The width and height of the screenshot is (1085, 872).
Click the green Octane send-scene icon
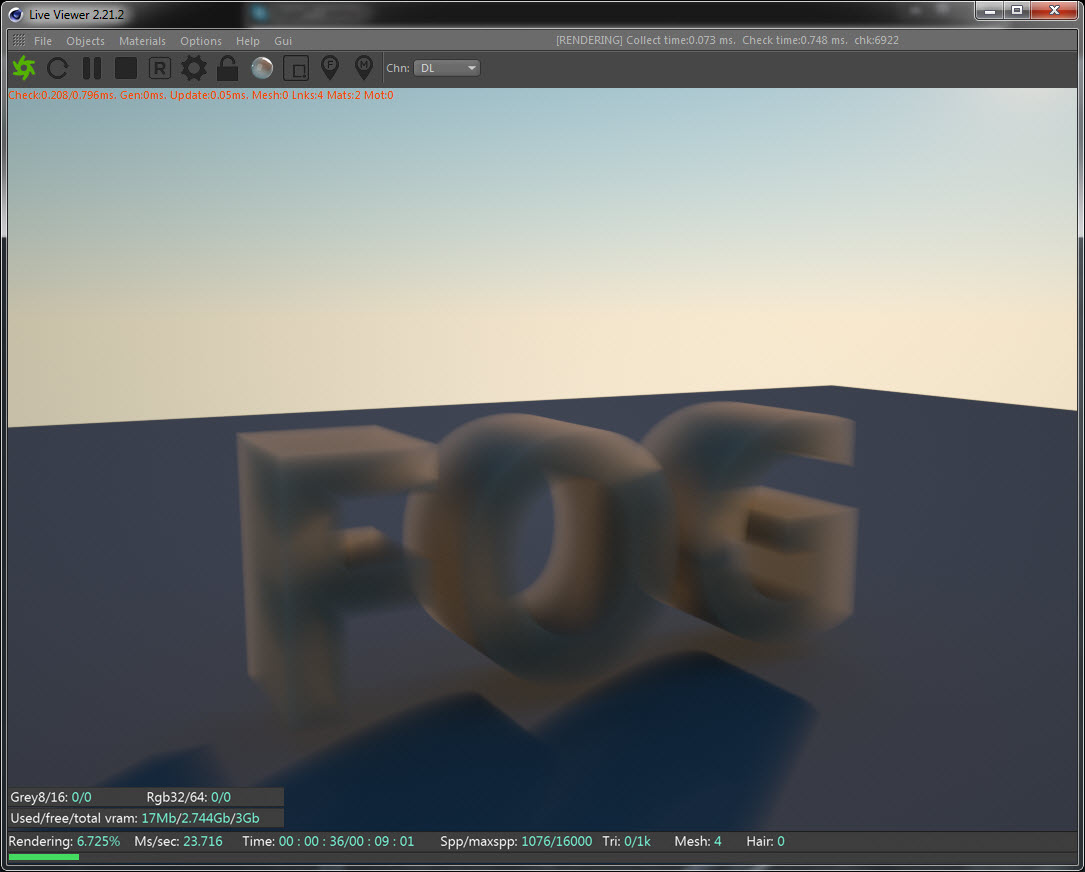[x=24, y=68]
